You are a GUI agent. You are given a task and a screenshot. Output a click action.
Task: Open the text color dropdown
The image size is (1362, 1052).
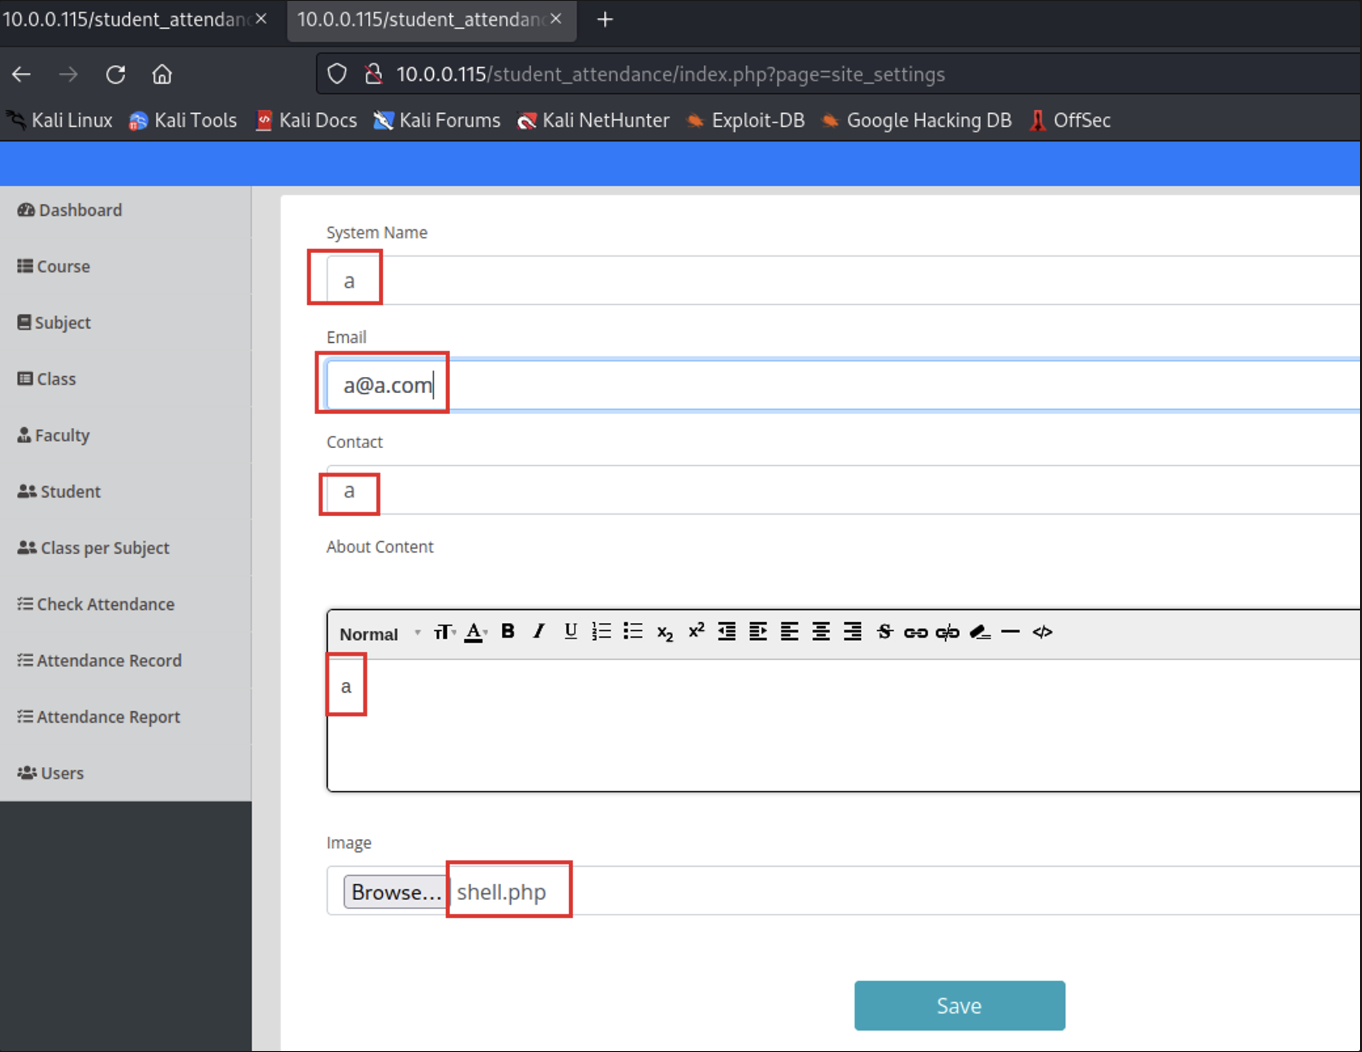(476, 632)
